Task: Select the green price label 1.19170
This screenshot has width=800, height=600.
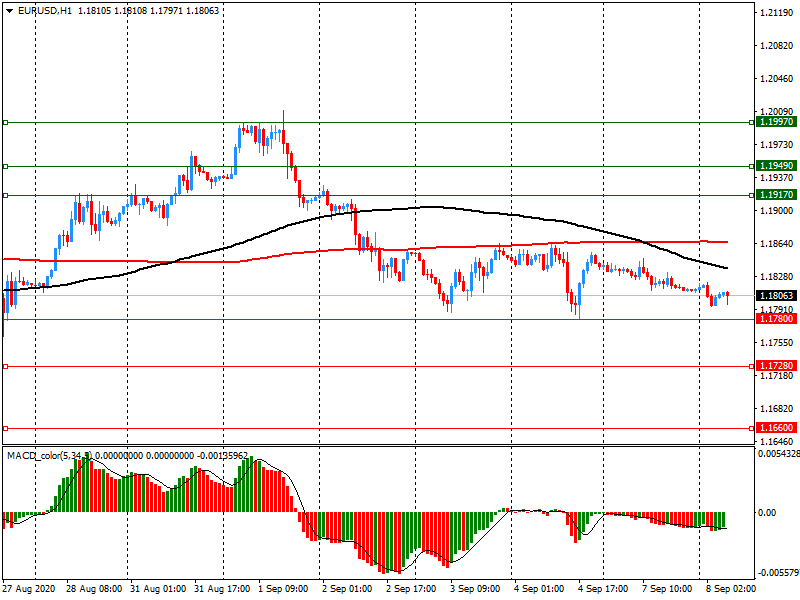Action: coord(777,195)
